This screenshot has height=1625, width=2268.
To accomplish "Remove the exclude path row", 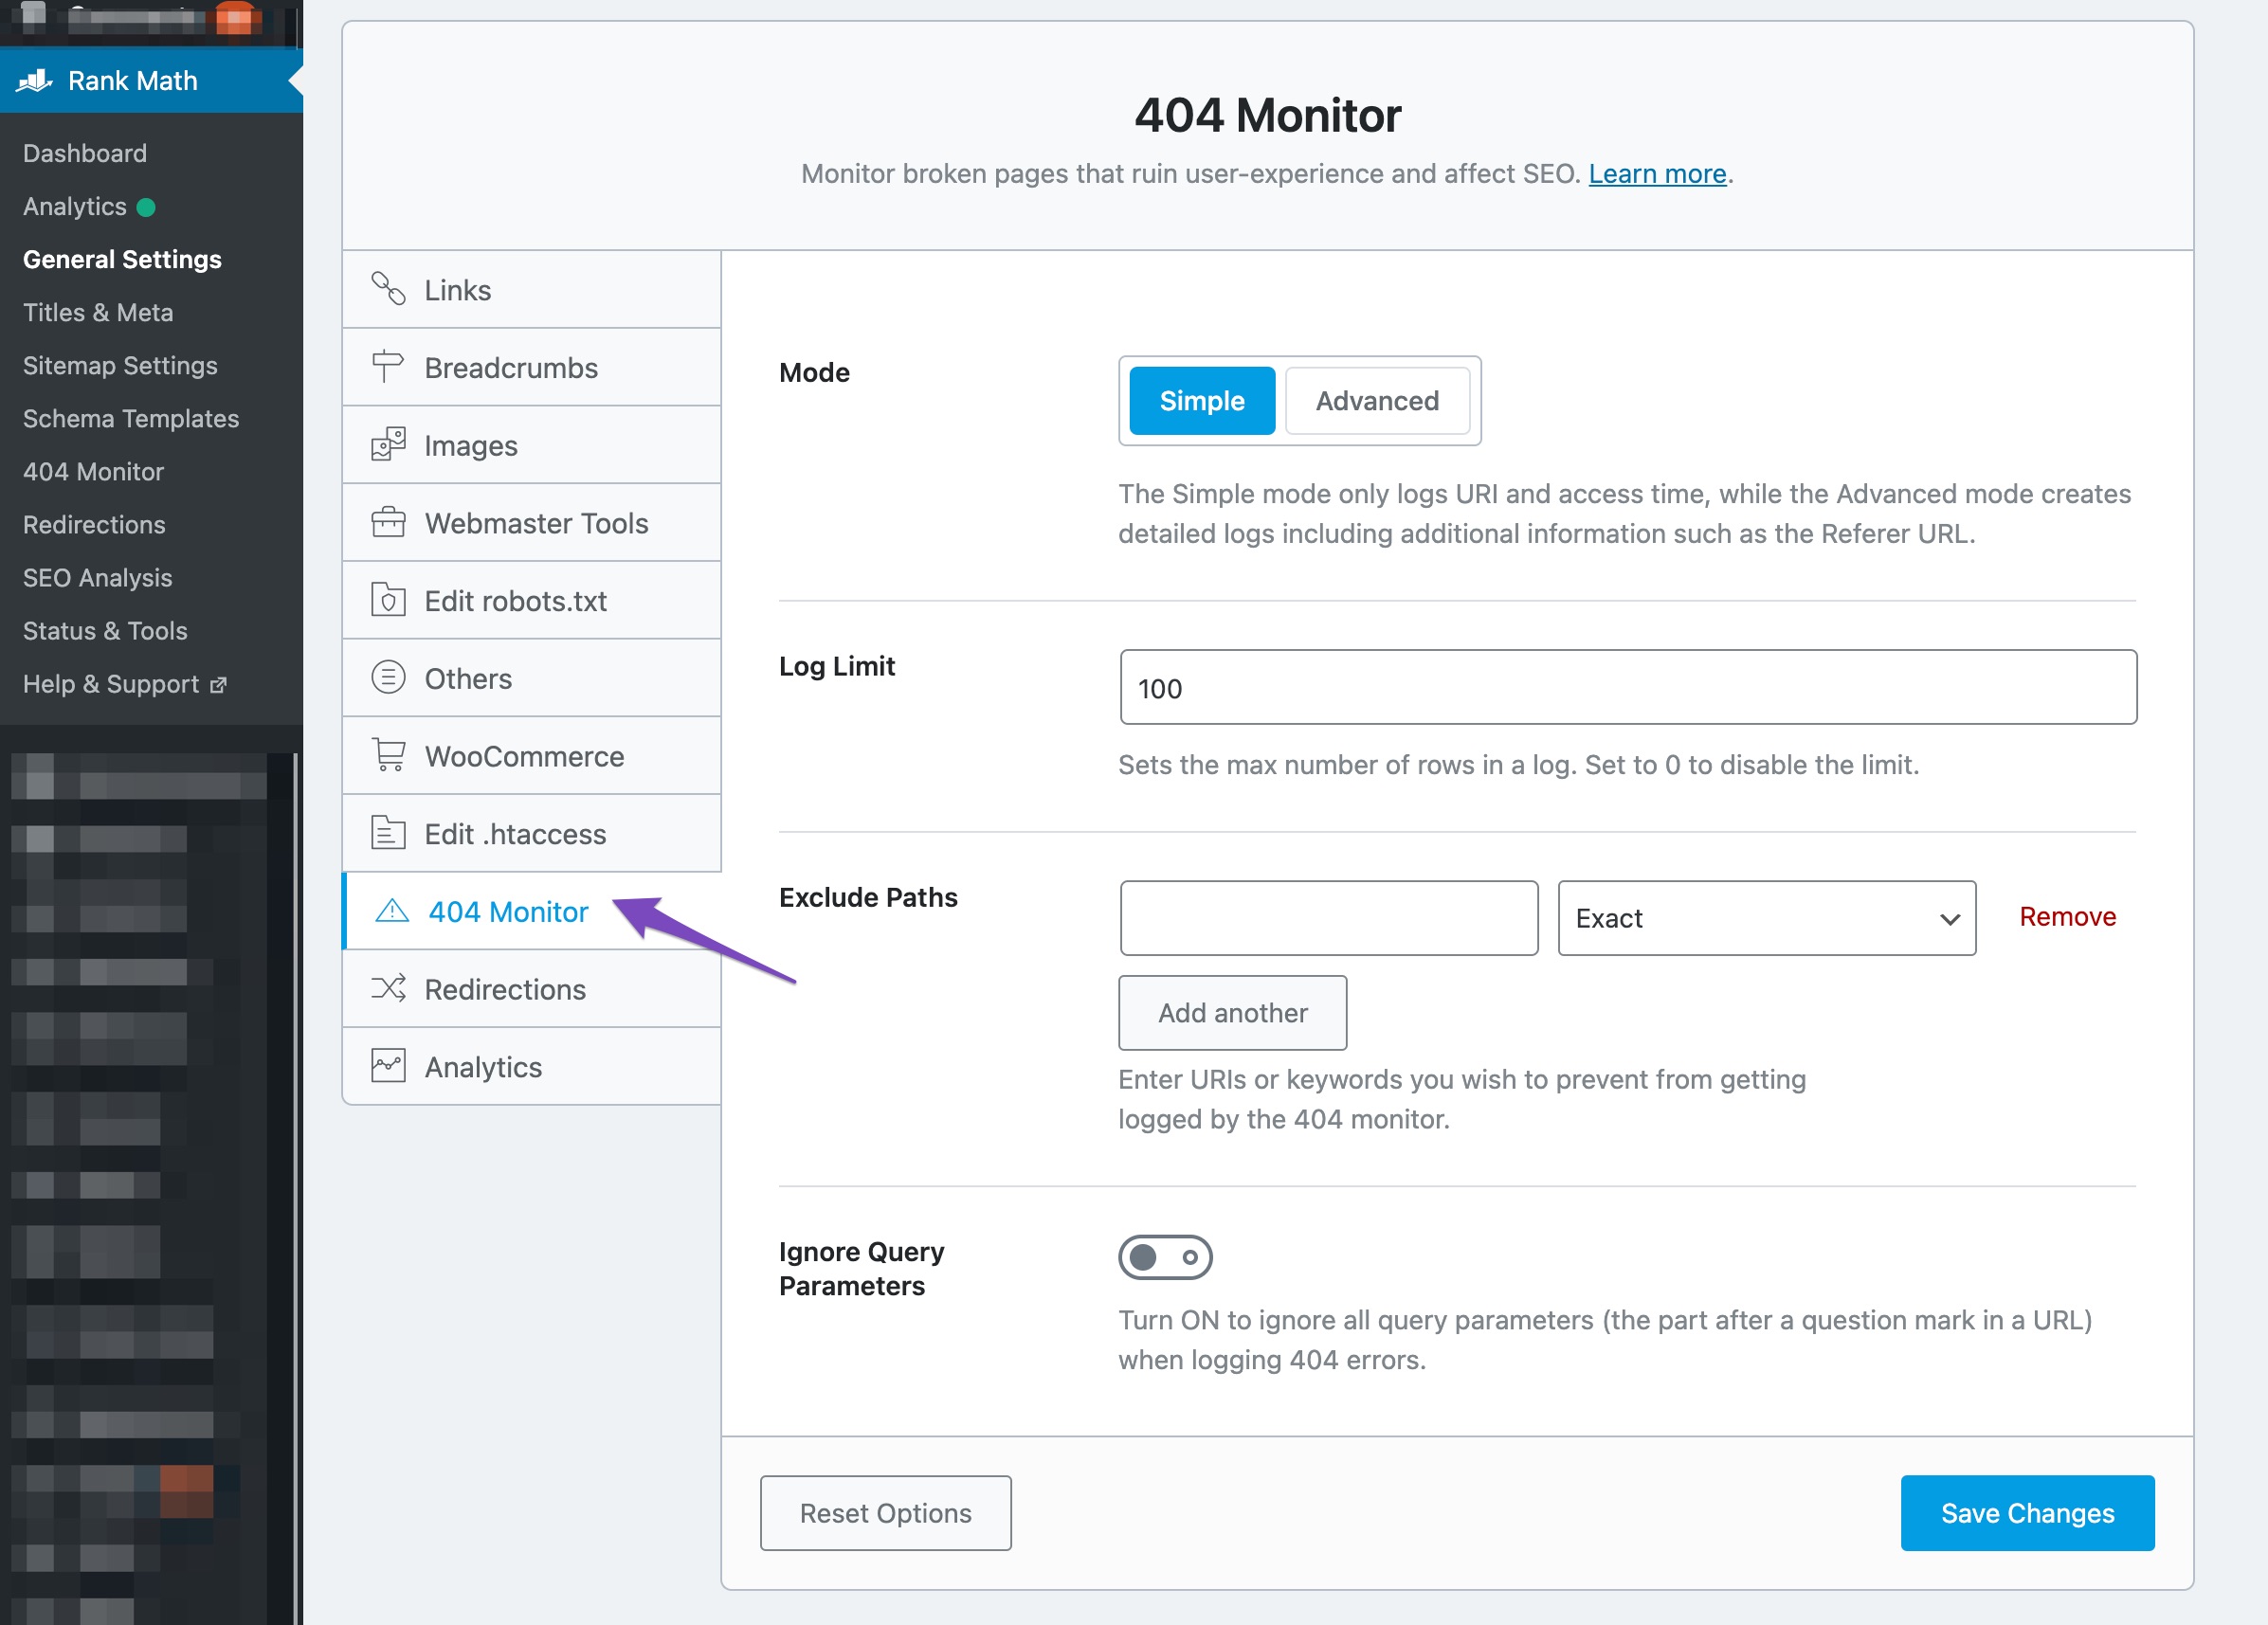I will coord(2066,916).
